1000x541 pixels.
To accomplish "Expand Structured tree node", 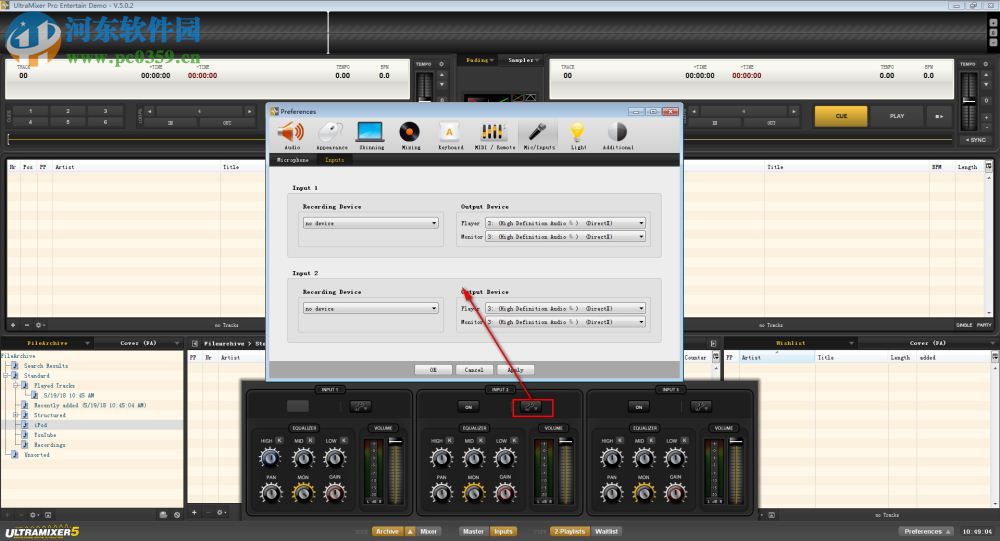I will point(16,415).
